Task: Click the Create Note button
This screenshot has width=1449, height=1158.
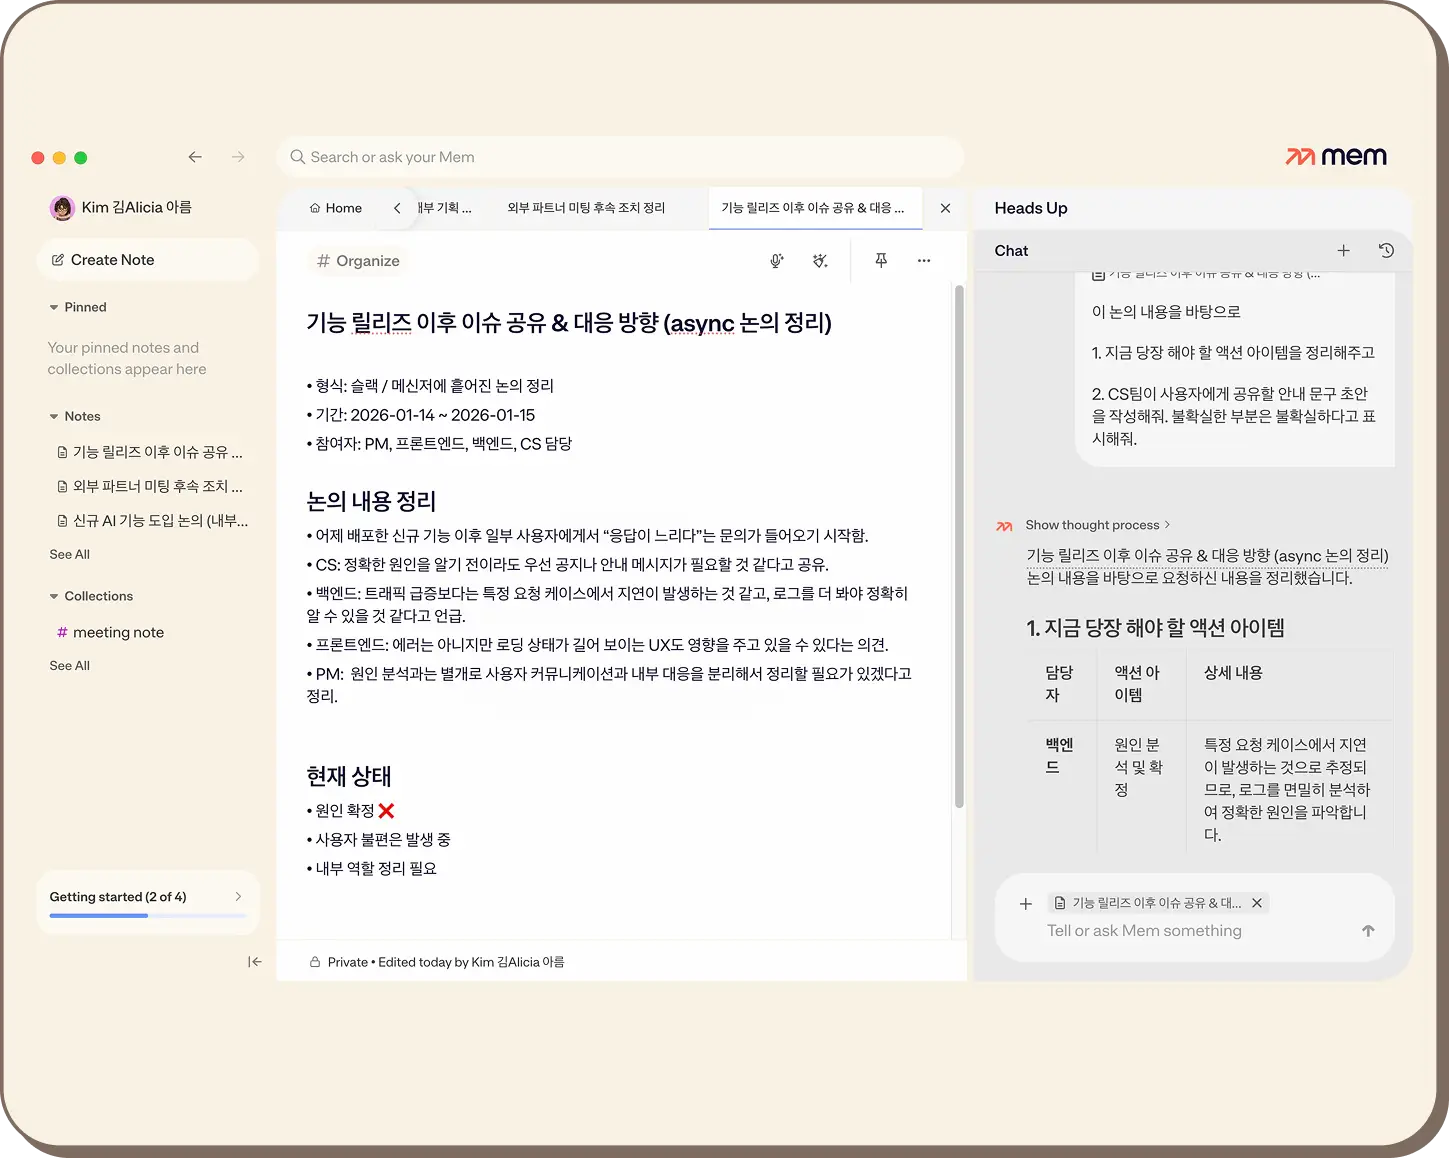Action: click(148, 260)
